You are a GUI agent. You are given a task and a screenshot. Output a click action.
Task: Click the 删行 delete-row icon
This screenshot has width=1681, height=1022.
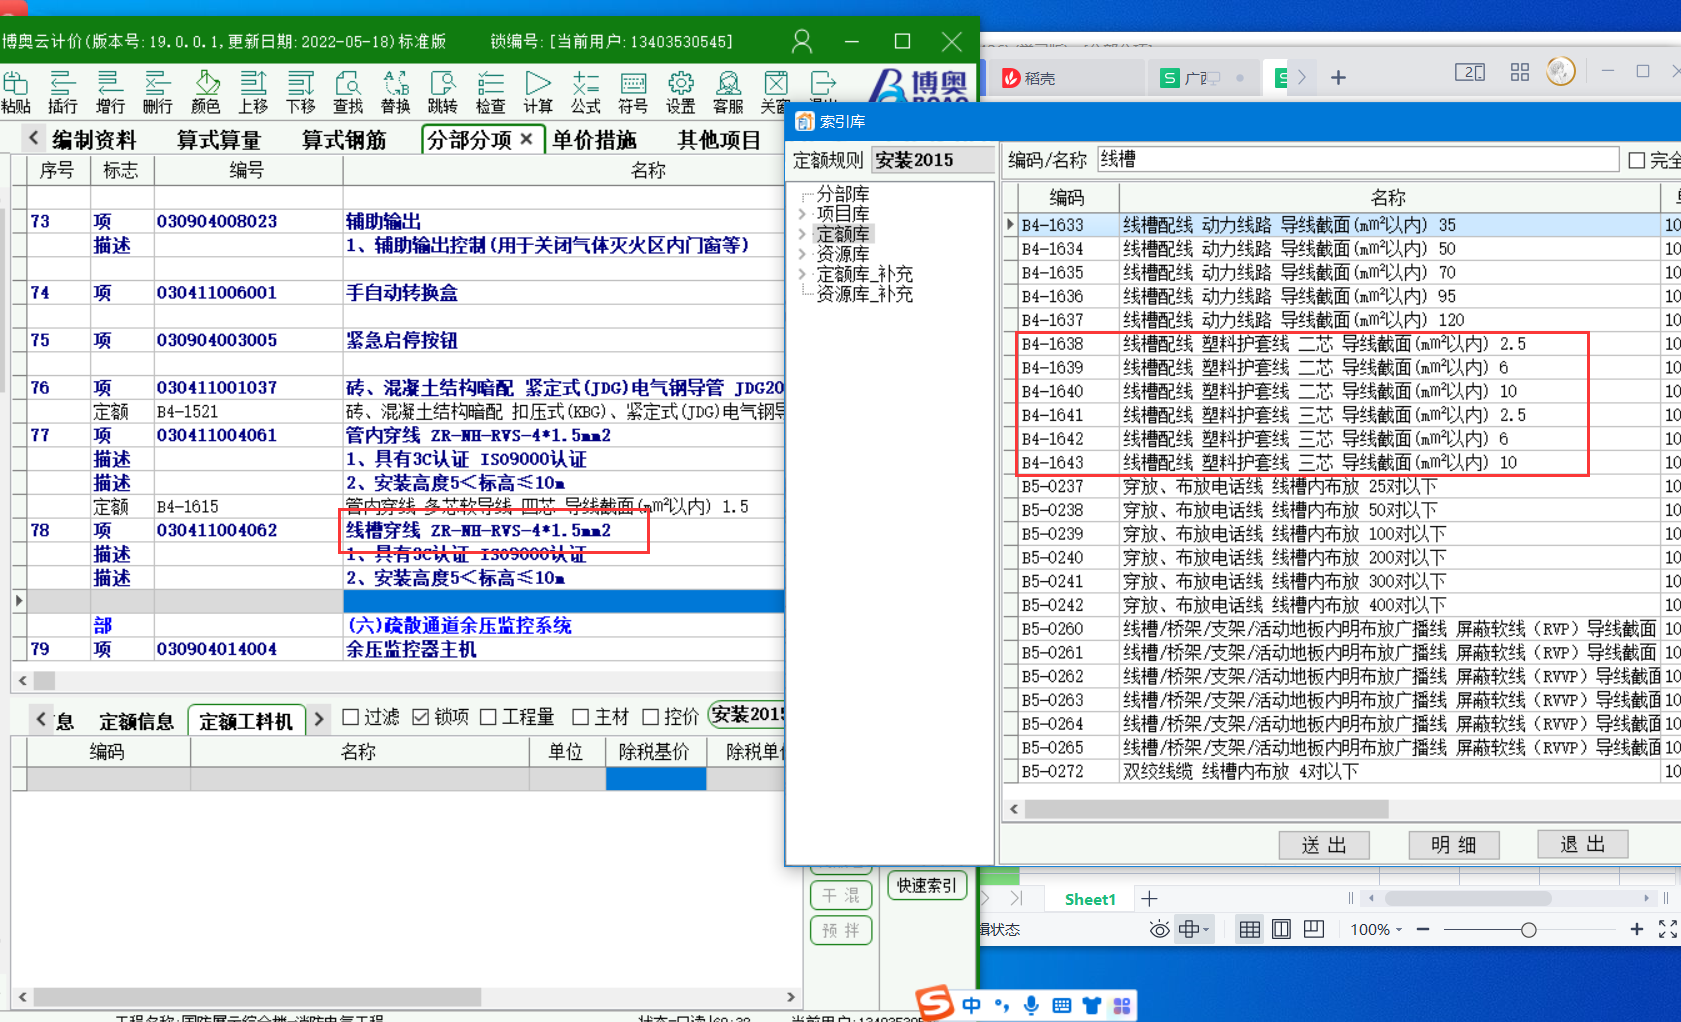[x=157, y=92]
